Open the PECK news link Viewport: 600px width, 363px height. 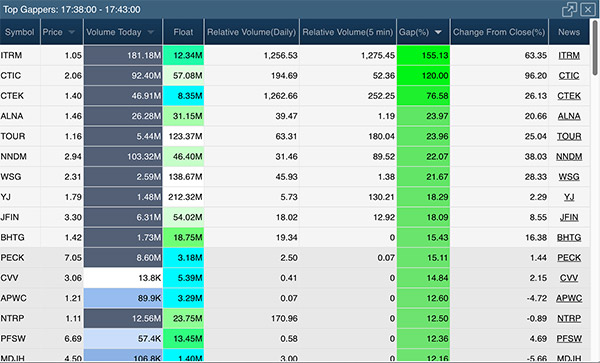[569, 258]
